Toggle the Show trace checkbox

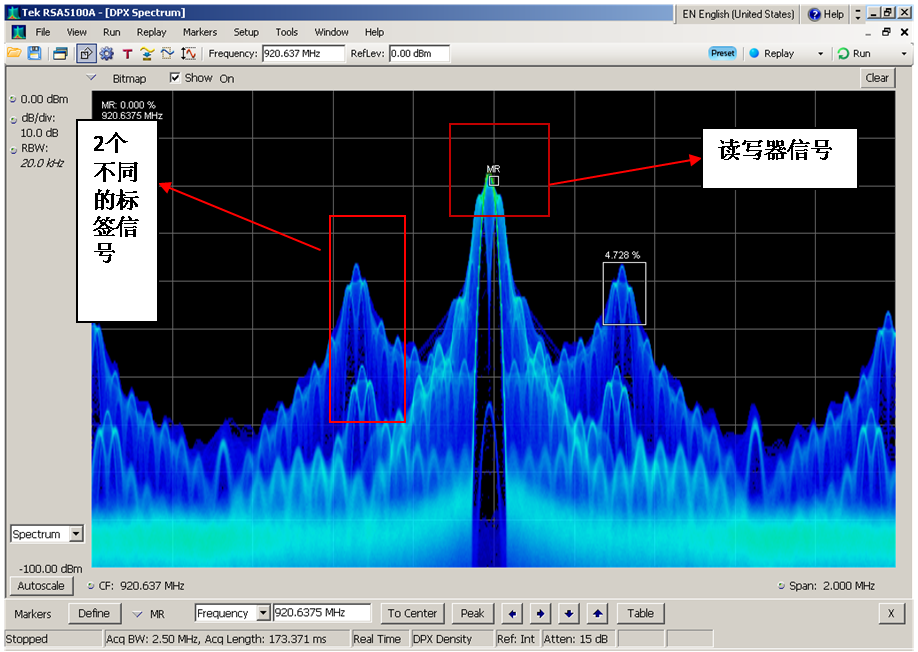tap(174, 78)
